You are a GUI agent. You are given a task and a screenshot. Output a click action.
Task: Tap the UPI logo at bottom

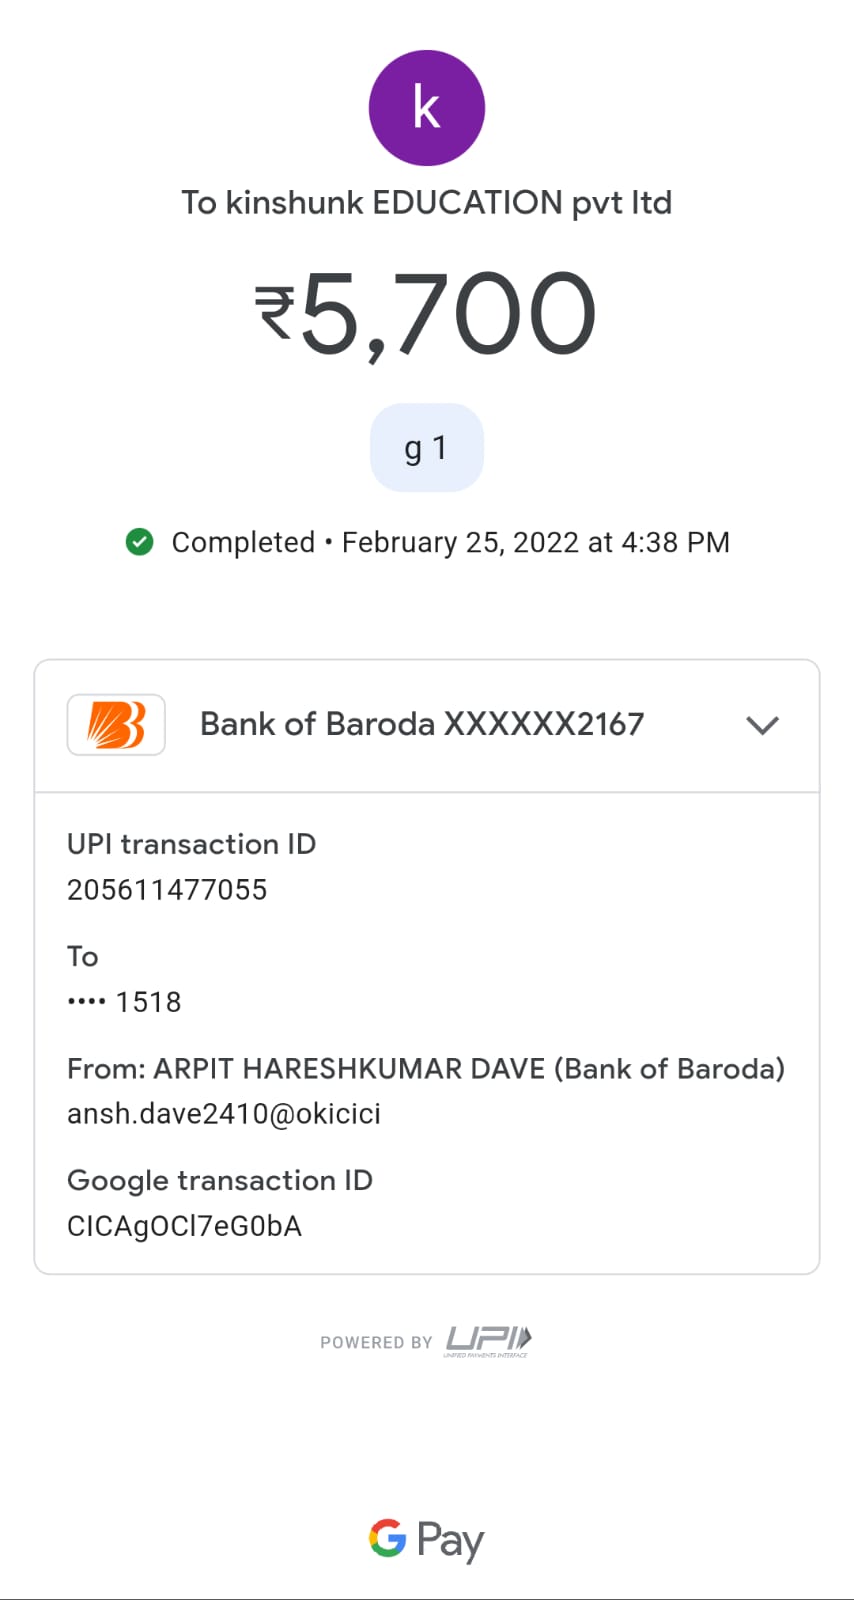point(488,1340)
